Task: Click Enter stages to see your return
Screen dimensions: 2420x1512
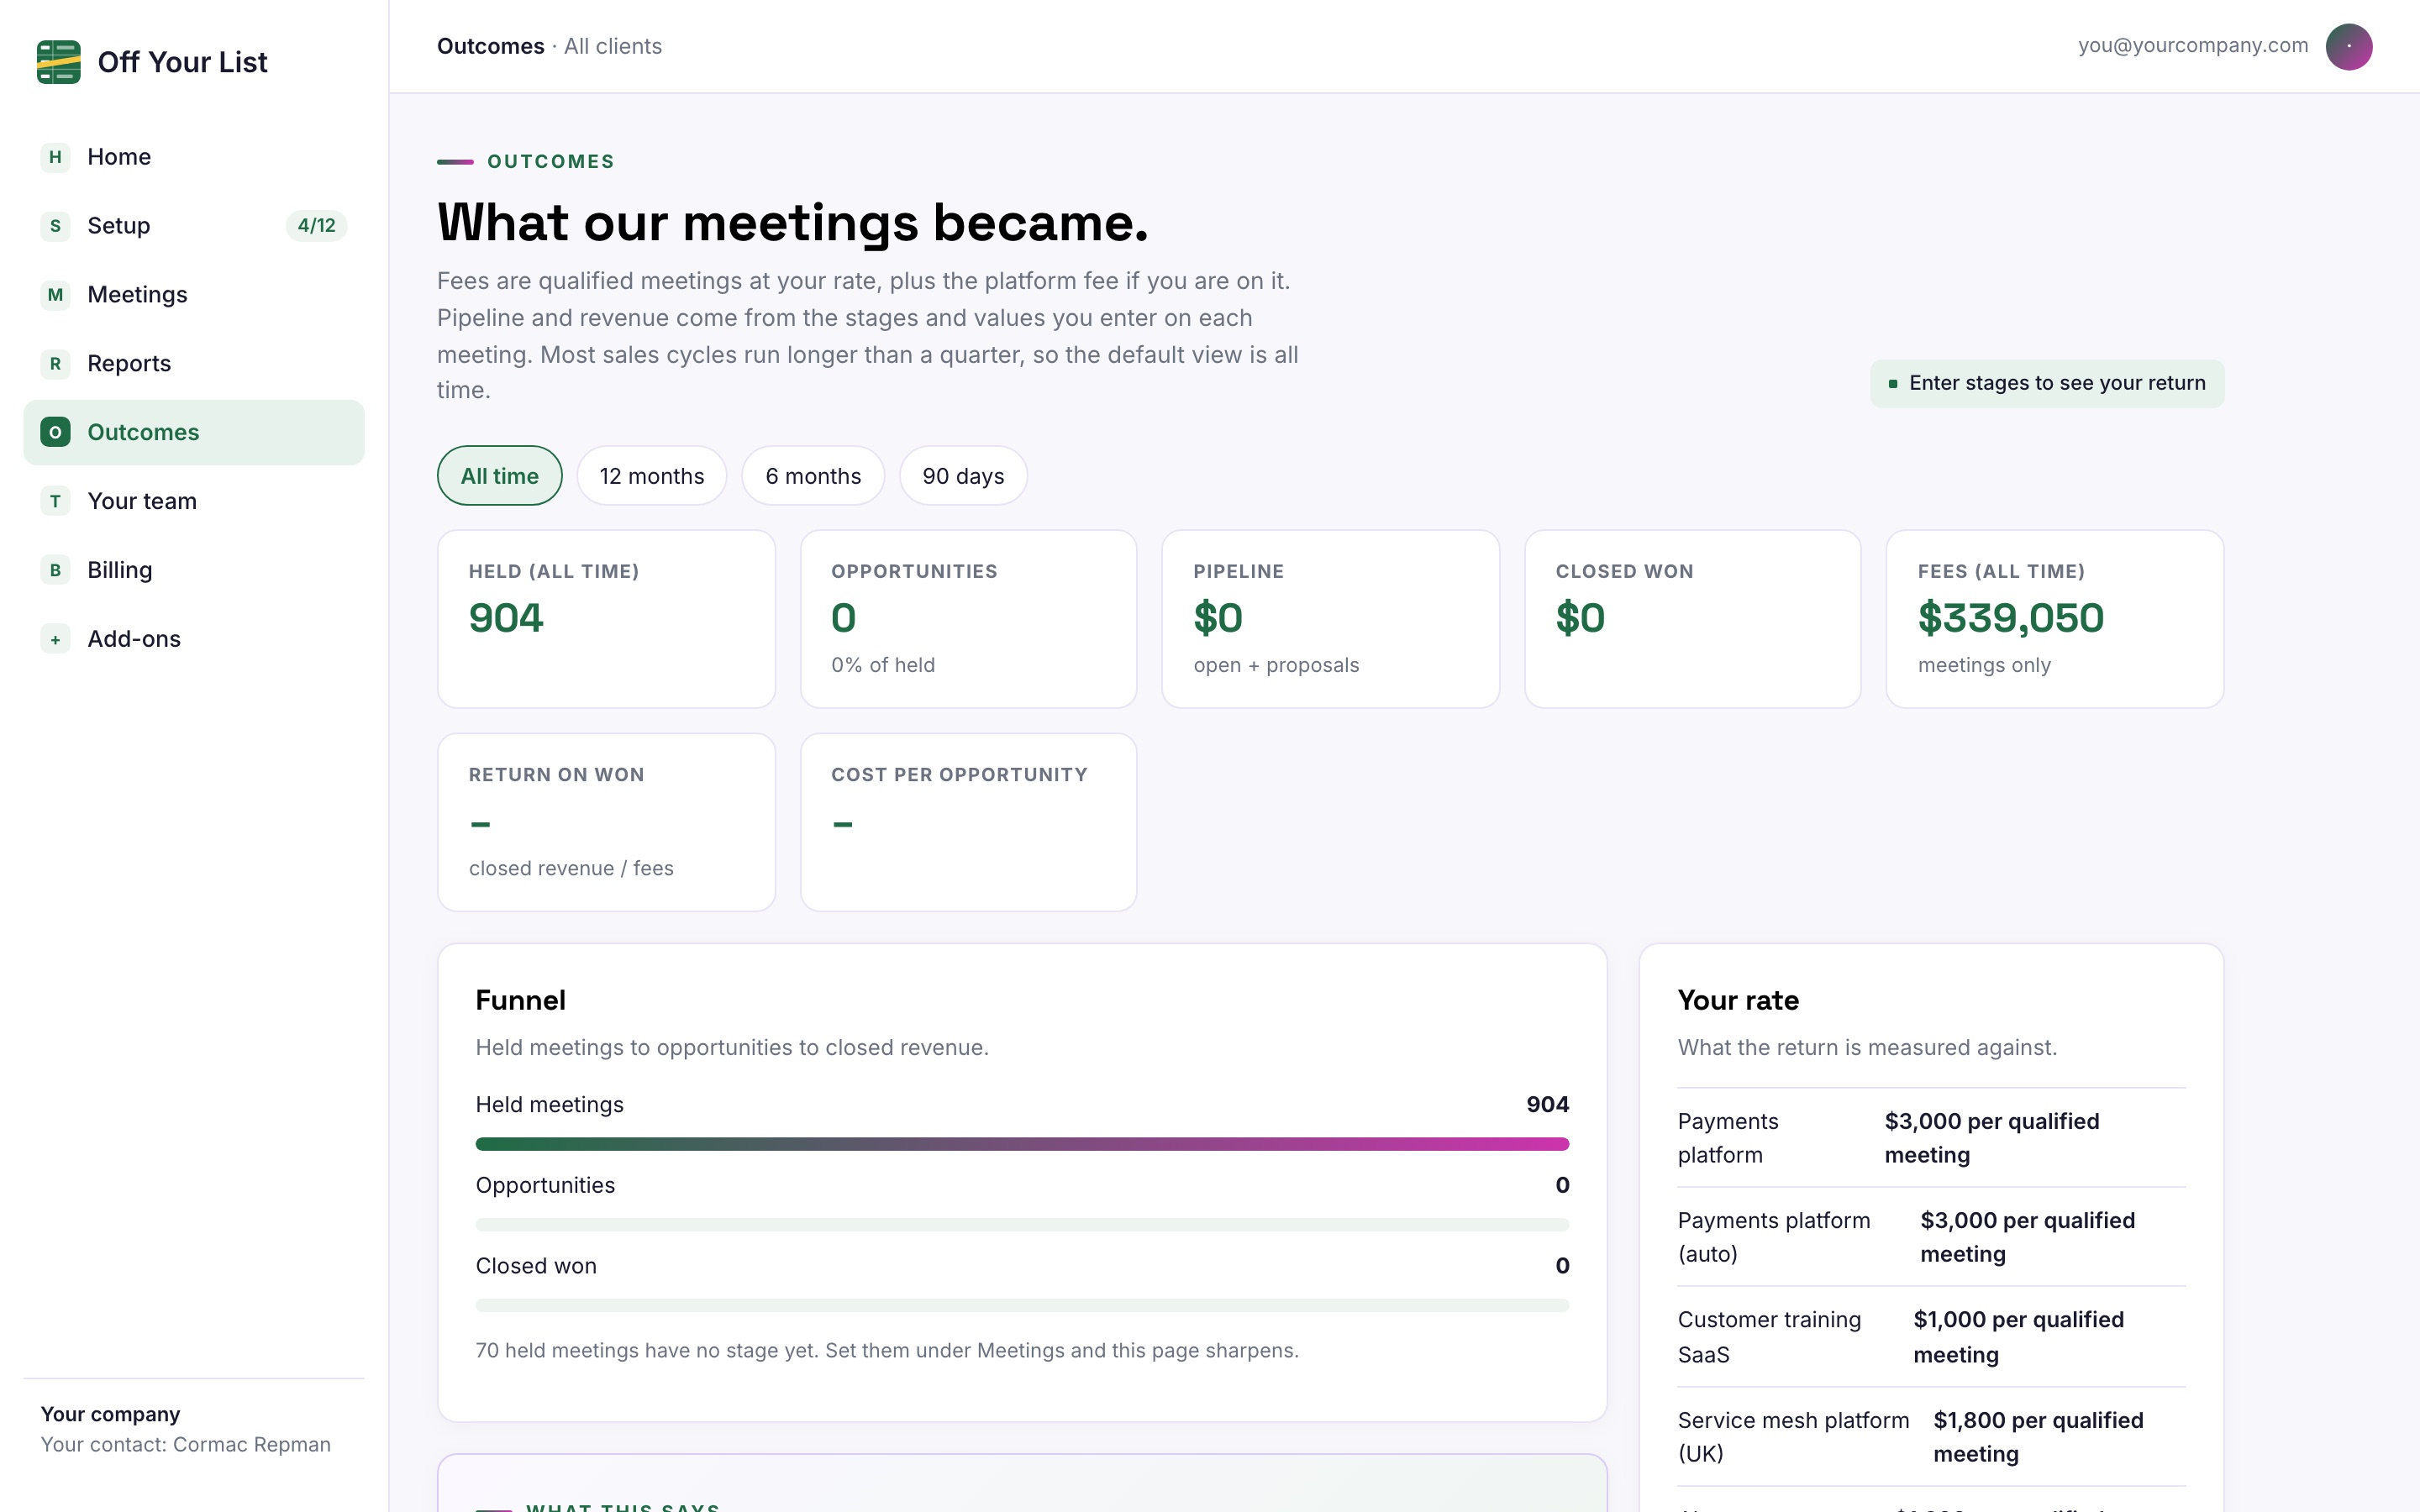Action: (x=2047, y=384)
